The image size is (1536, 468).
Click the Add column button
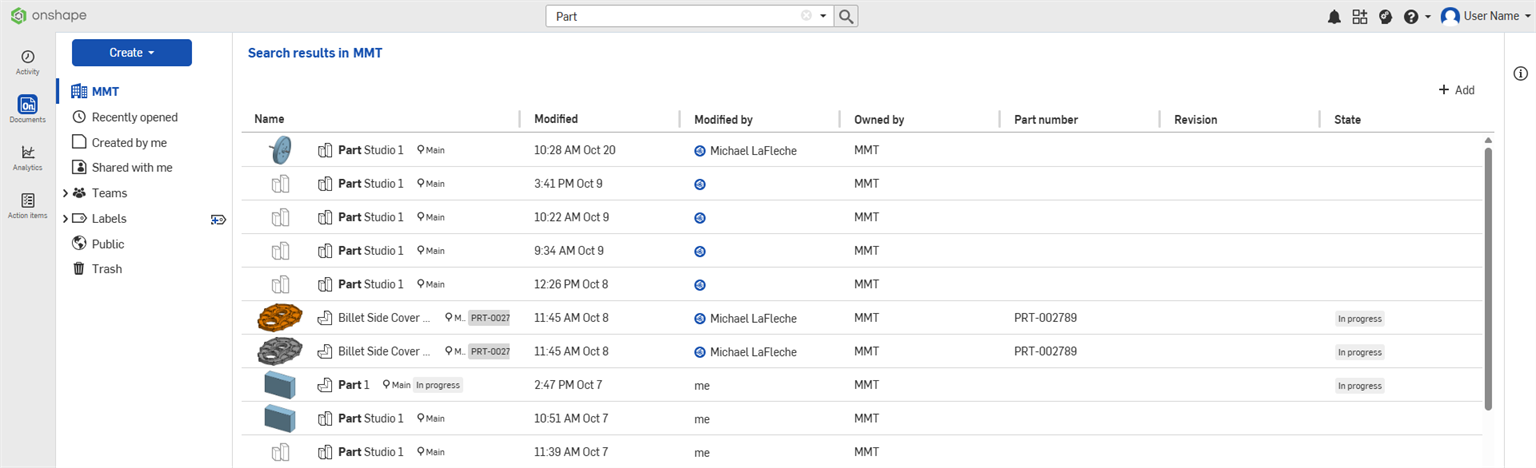pyautogui.click(x=1456, y=90)
